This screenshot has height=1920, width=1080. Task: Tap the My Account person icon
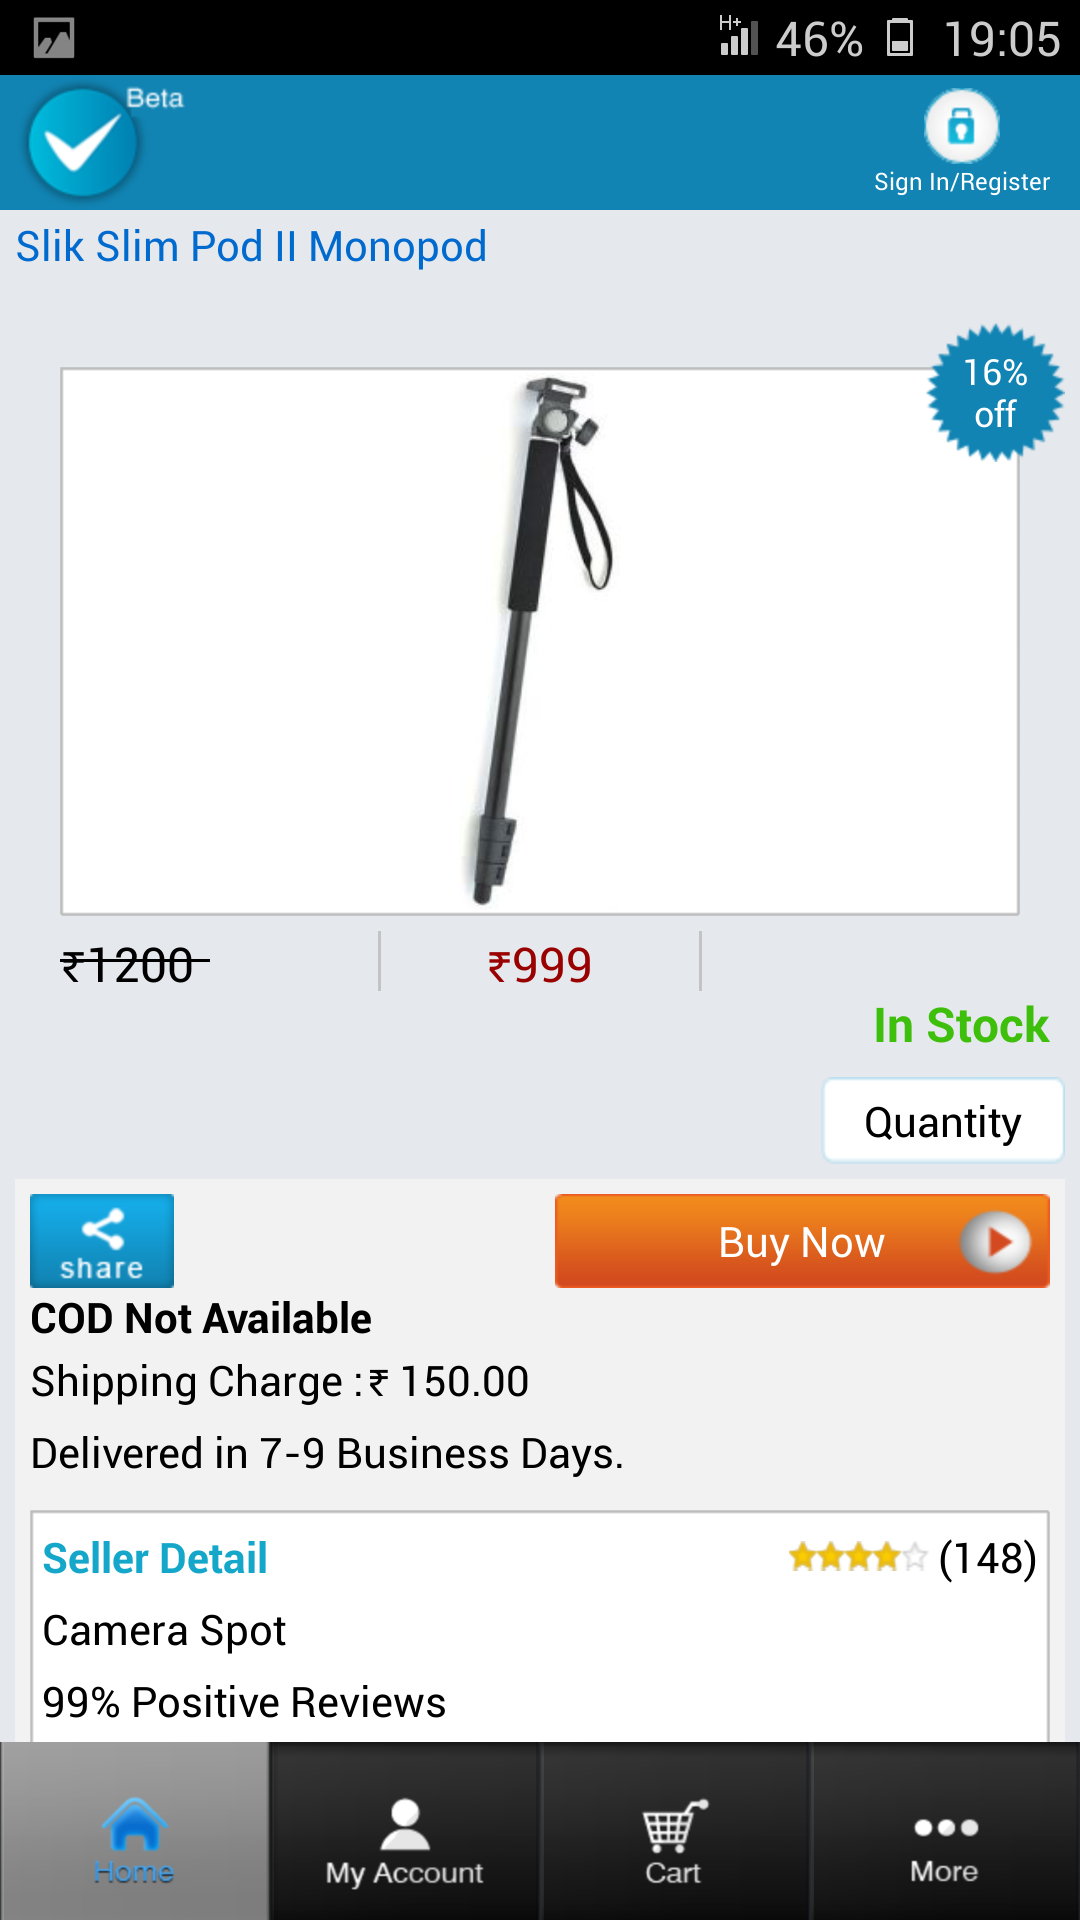tap(405, 1825)
